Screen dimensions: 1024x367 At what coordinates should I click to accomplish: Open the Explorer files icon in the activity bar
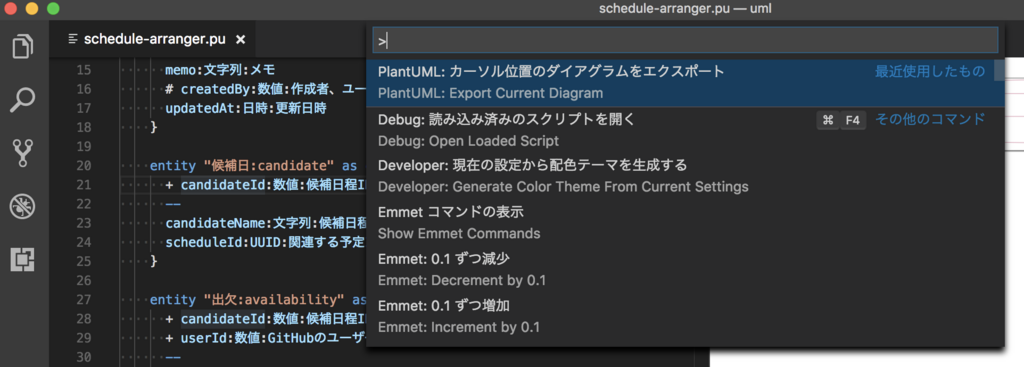[x=23, y=46]
